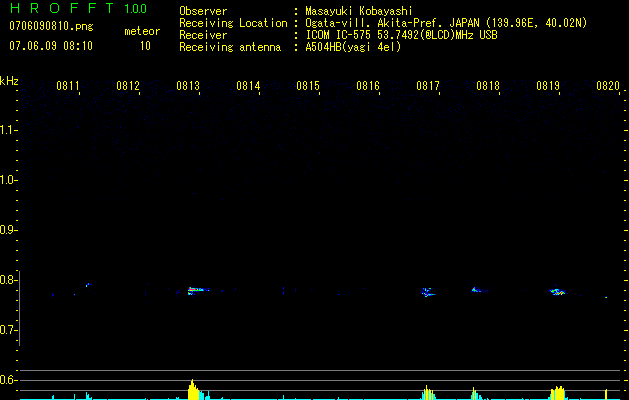Click the 1.0 kHz frequency label
The image size is (629, 400).
pos(8,180)
